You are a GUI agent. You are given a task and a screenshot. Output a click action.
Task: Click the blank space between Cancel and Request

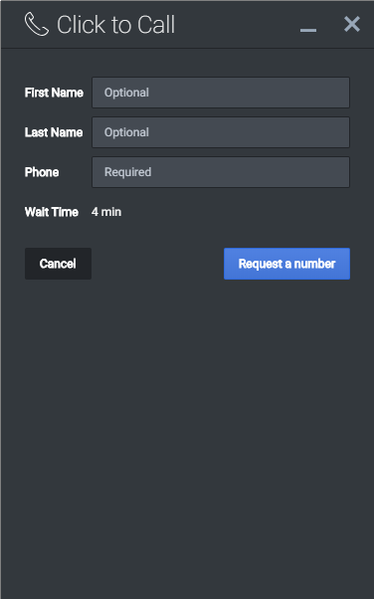point(157,264)
